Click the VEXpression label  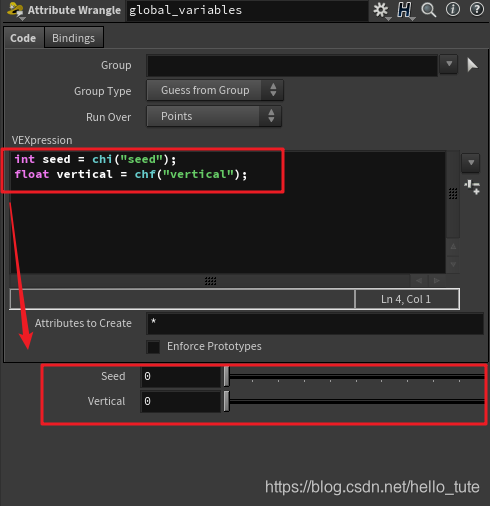pos(42,140)
